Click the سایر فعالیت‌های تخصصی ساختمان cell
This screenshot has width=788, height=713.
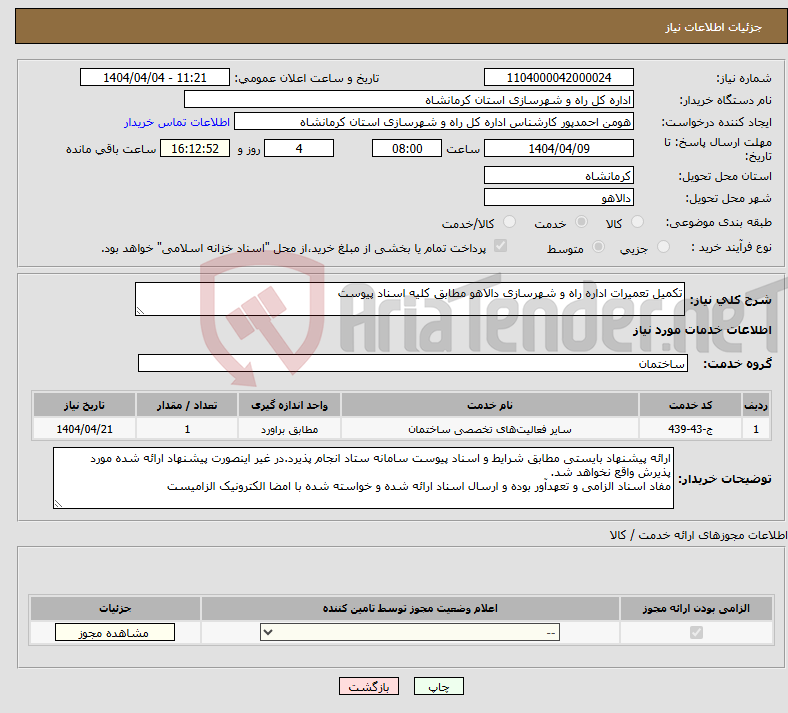point(490,429)
